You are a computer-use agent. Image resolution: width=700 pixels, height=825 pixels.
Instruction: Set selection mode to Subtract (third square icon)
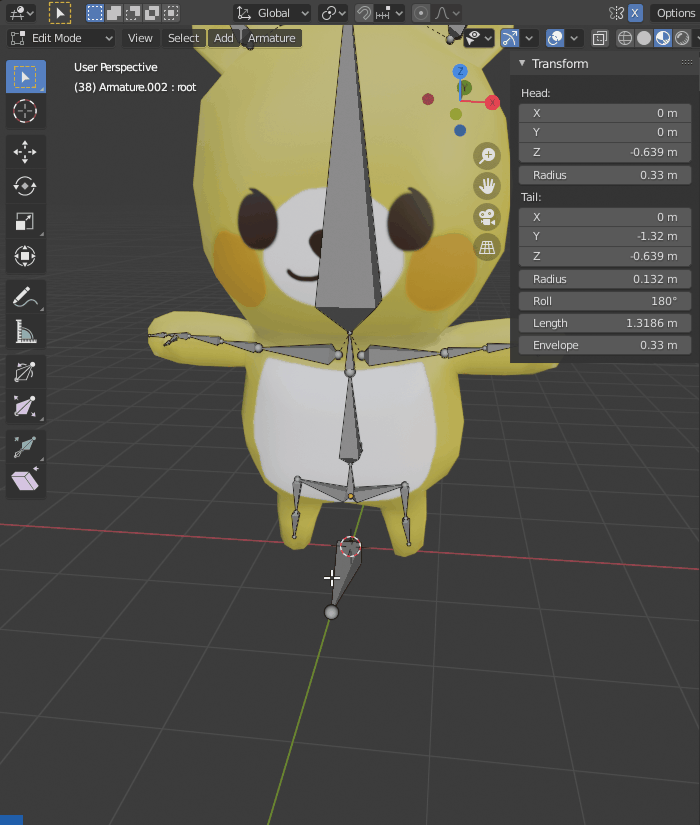coord(133,13)
